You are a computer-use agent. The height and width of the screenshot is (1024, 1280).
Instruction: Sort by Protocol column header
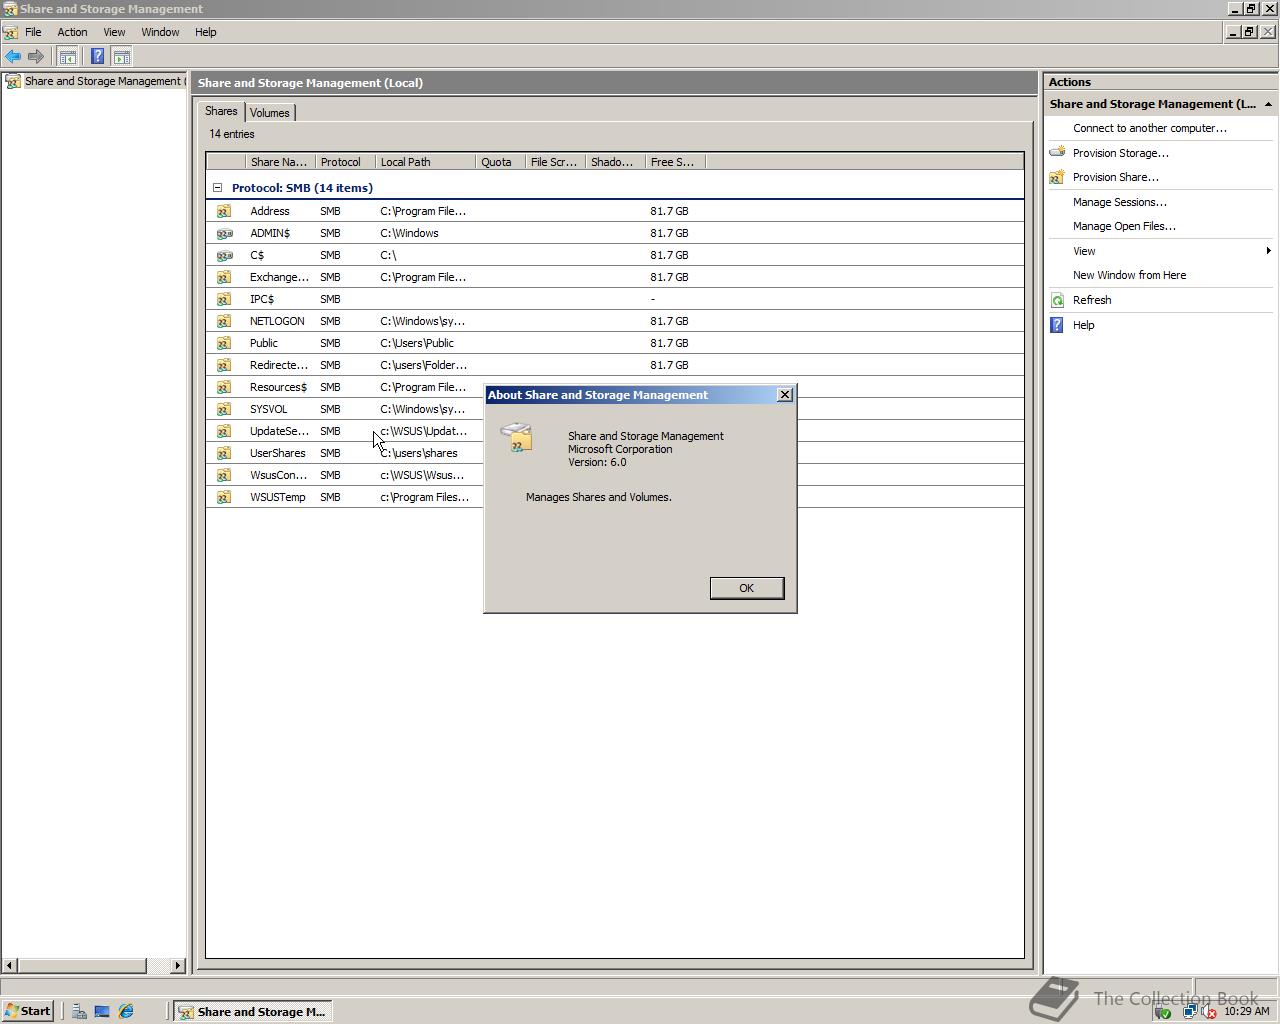(345, 161)
